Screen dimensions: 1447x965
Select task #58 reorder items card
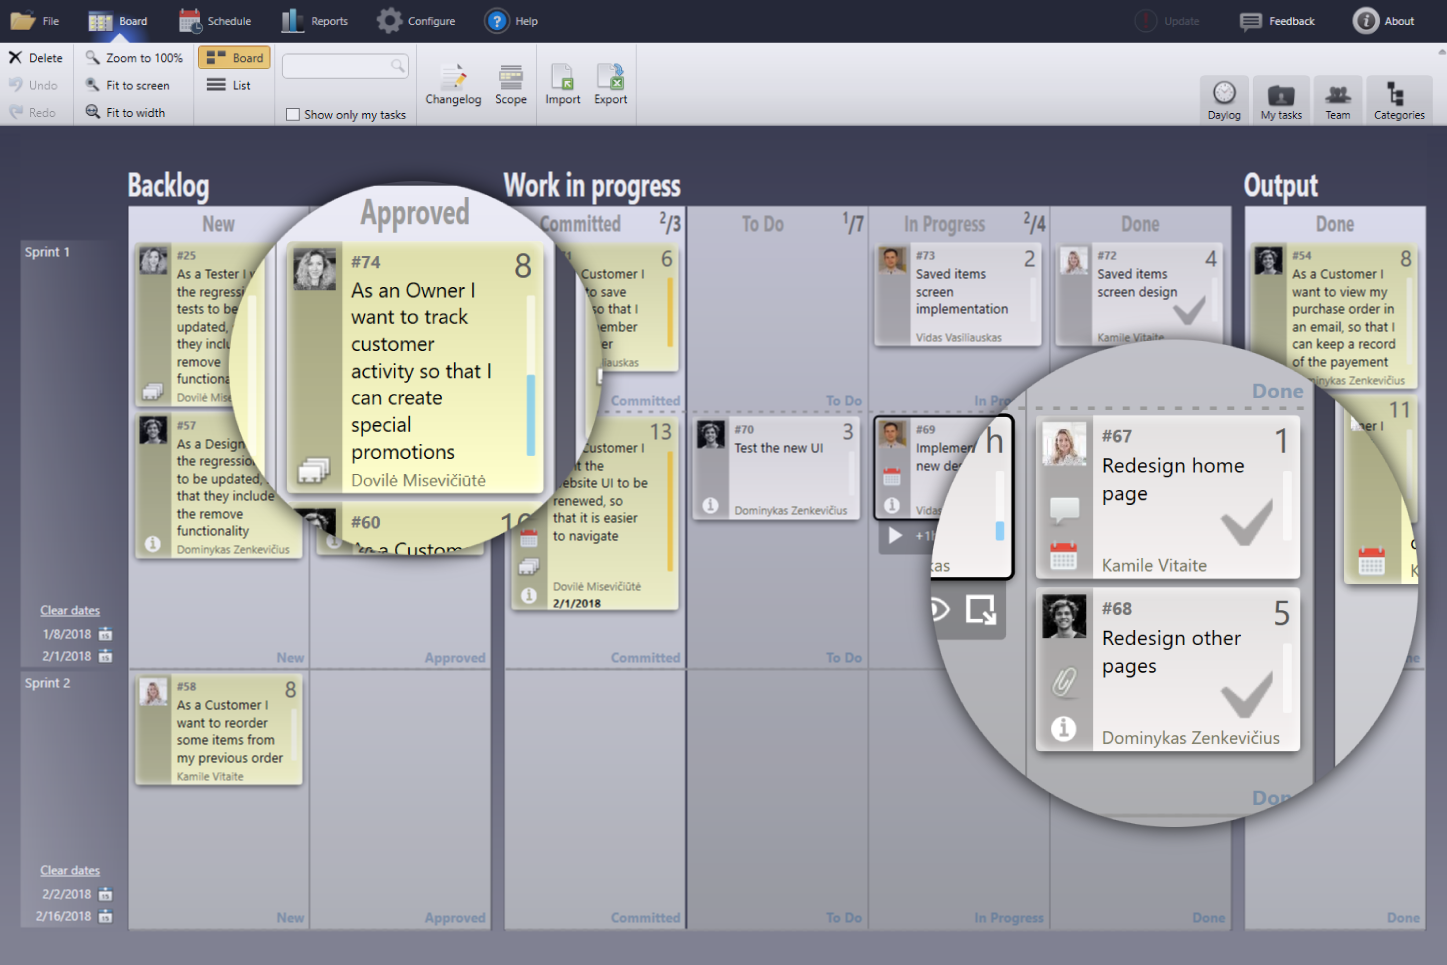pos(219,730)
